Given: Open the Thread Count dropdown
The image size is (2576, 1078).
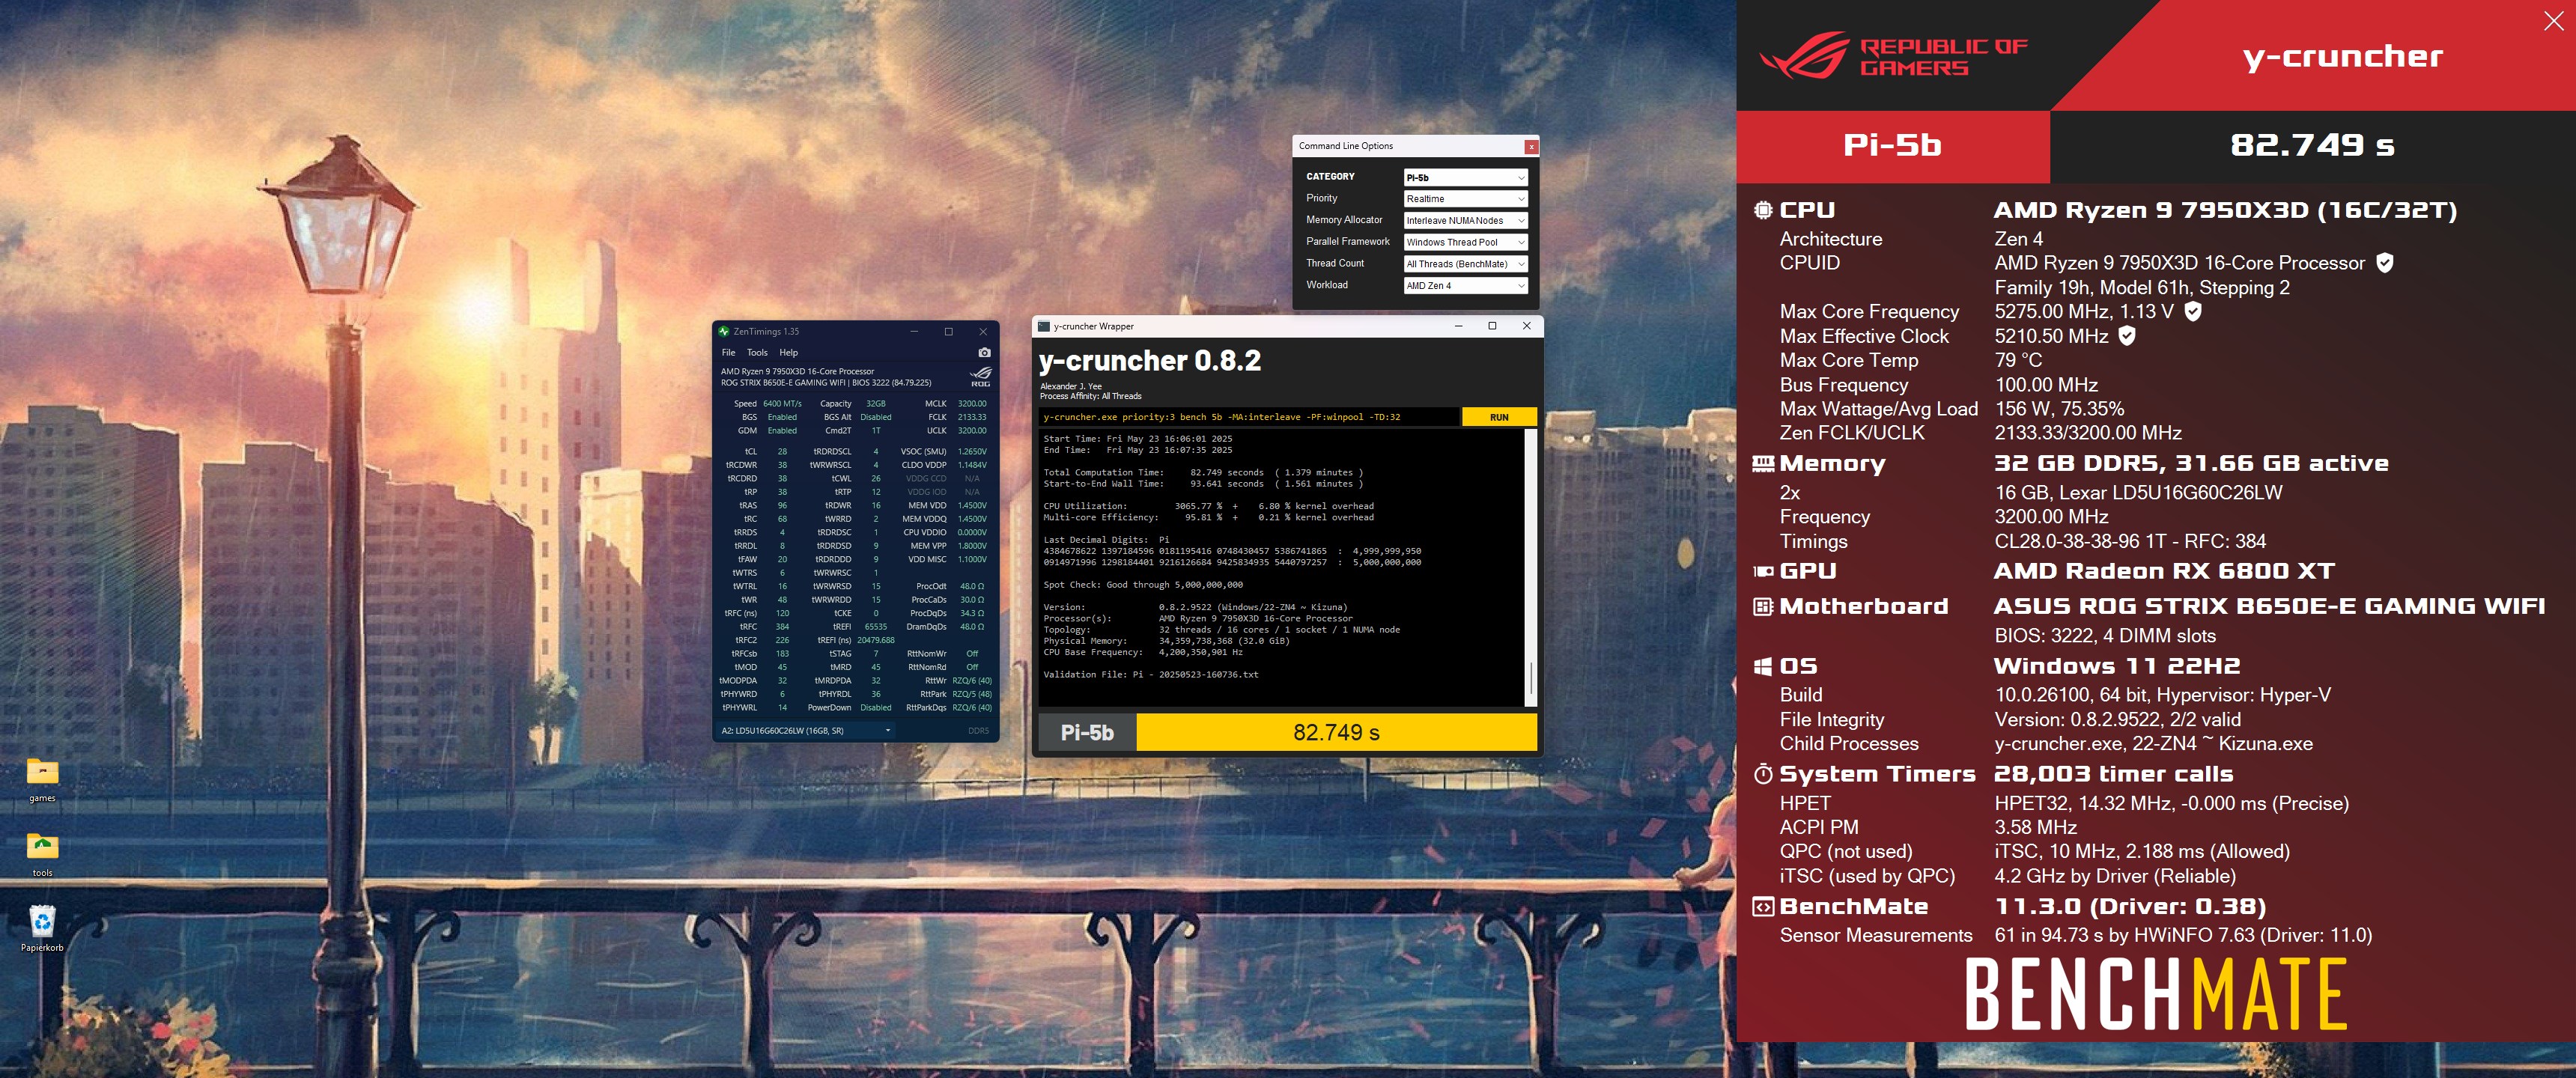Looking at the screenshot, I should coord(1465,264).
